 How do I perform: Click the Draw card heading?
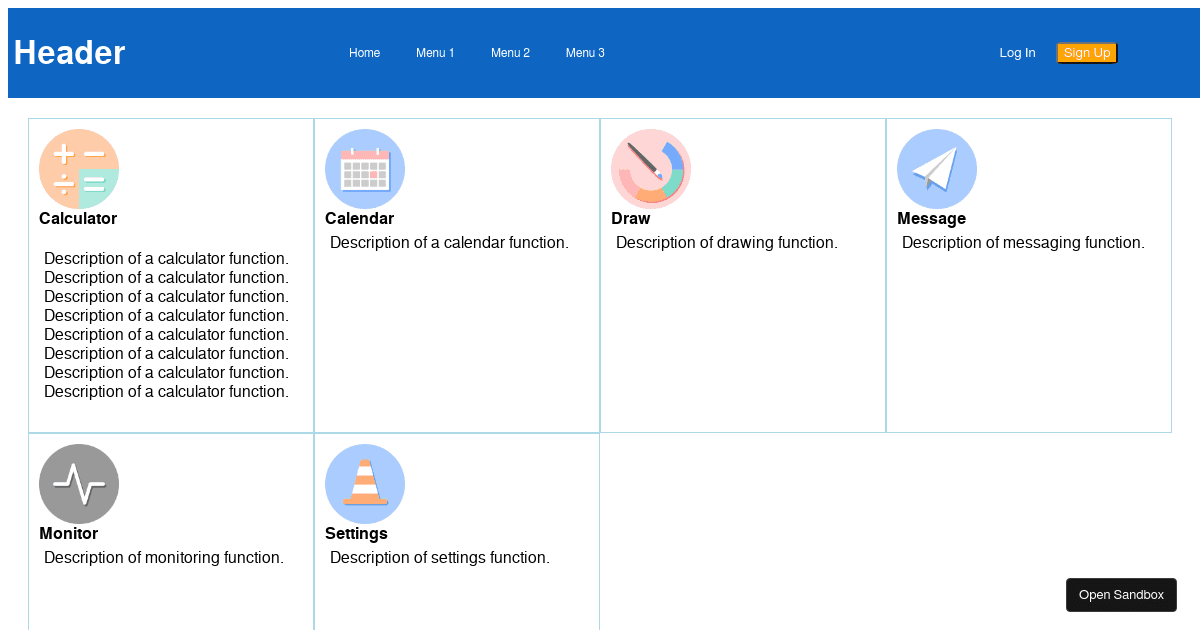[x=630, y=219]
